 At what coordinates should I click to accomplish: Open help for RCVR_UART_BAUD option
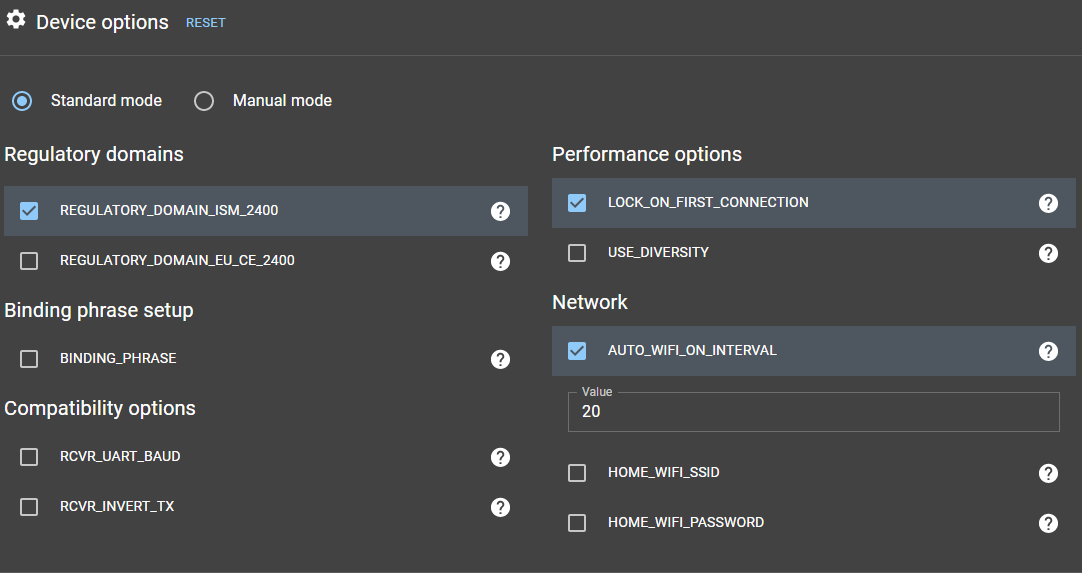[x=500, y=457]
